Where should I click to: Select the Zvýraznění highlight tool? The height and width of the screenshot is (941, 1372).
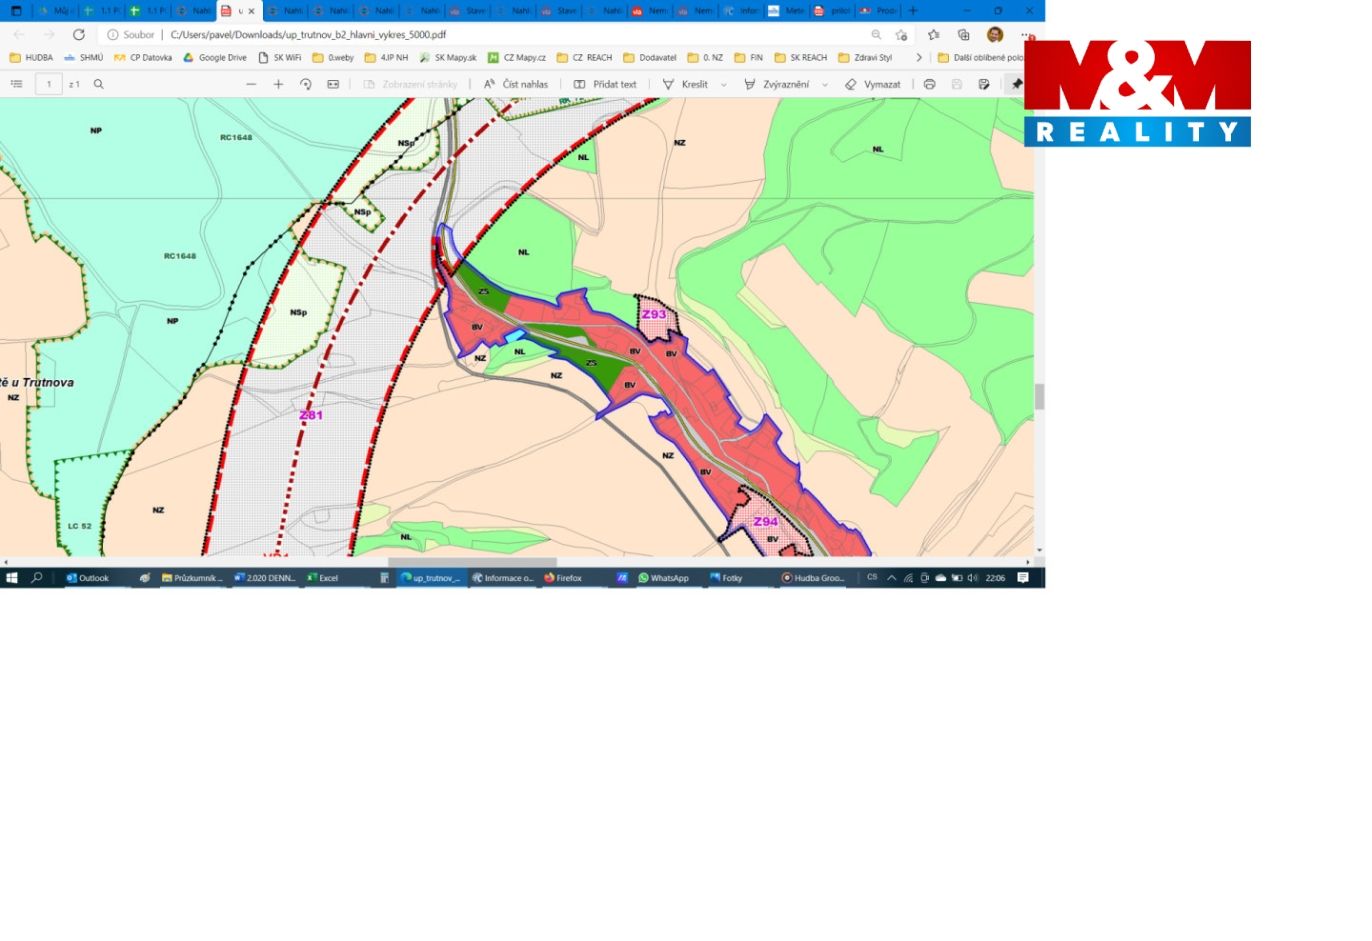[x=777, y=84]
